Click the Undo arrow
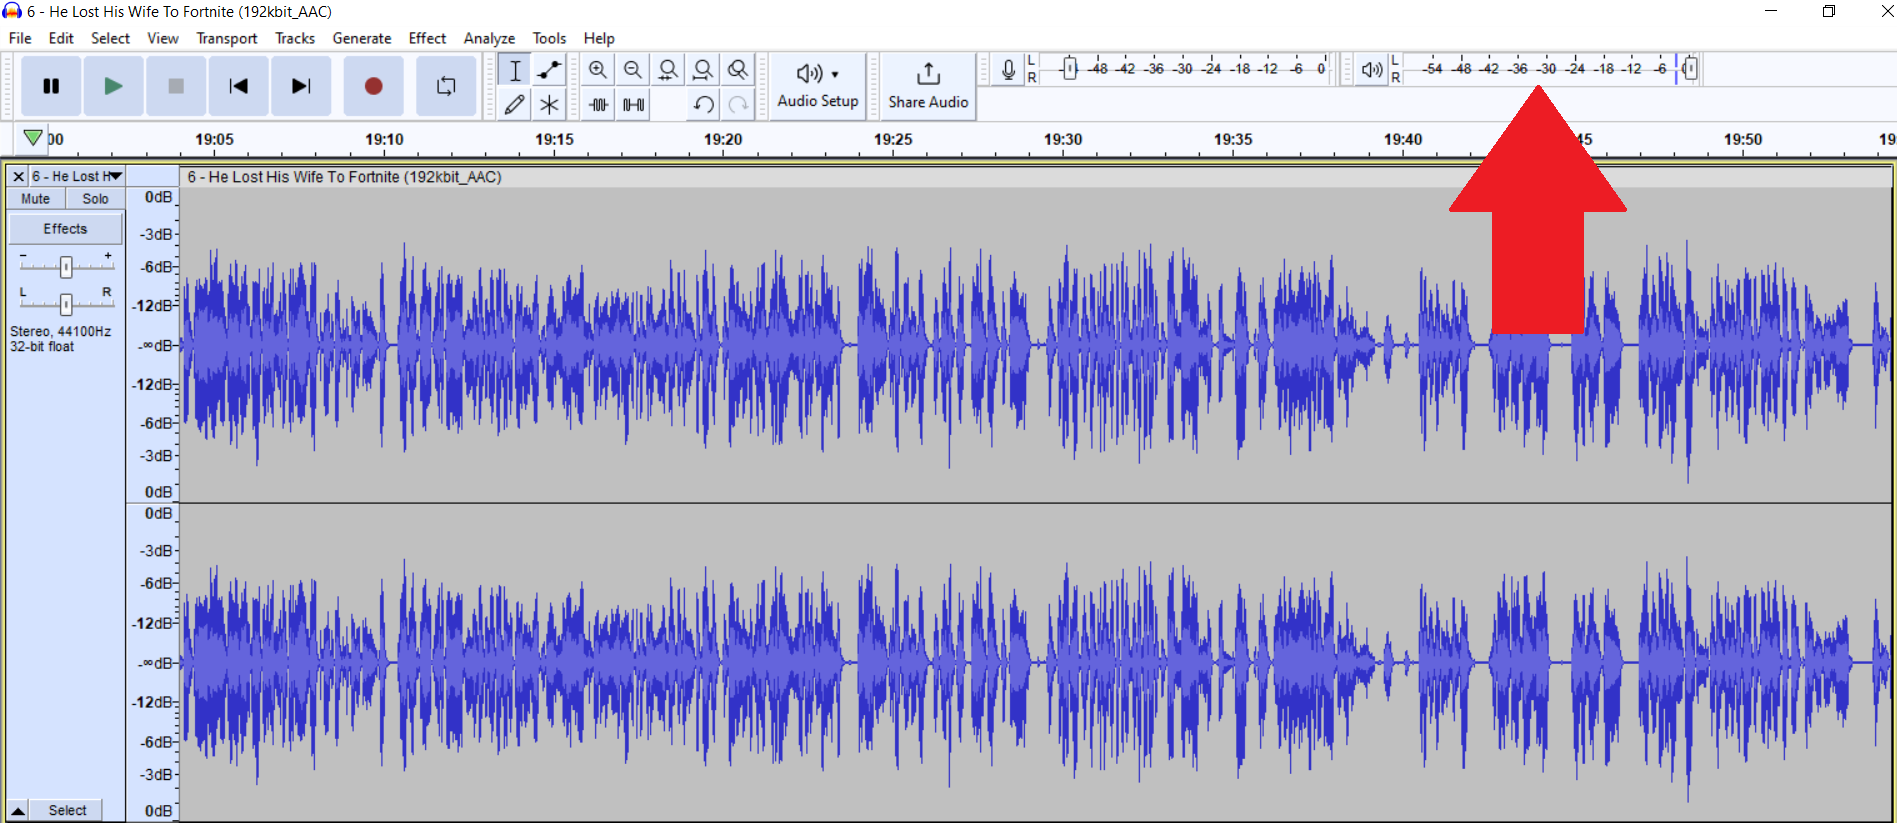Screen dimensions: 1897x823 pos(703,104)
